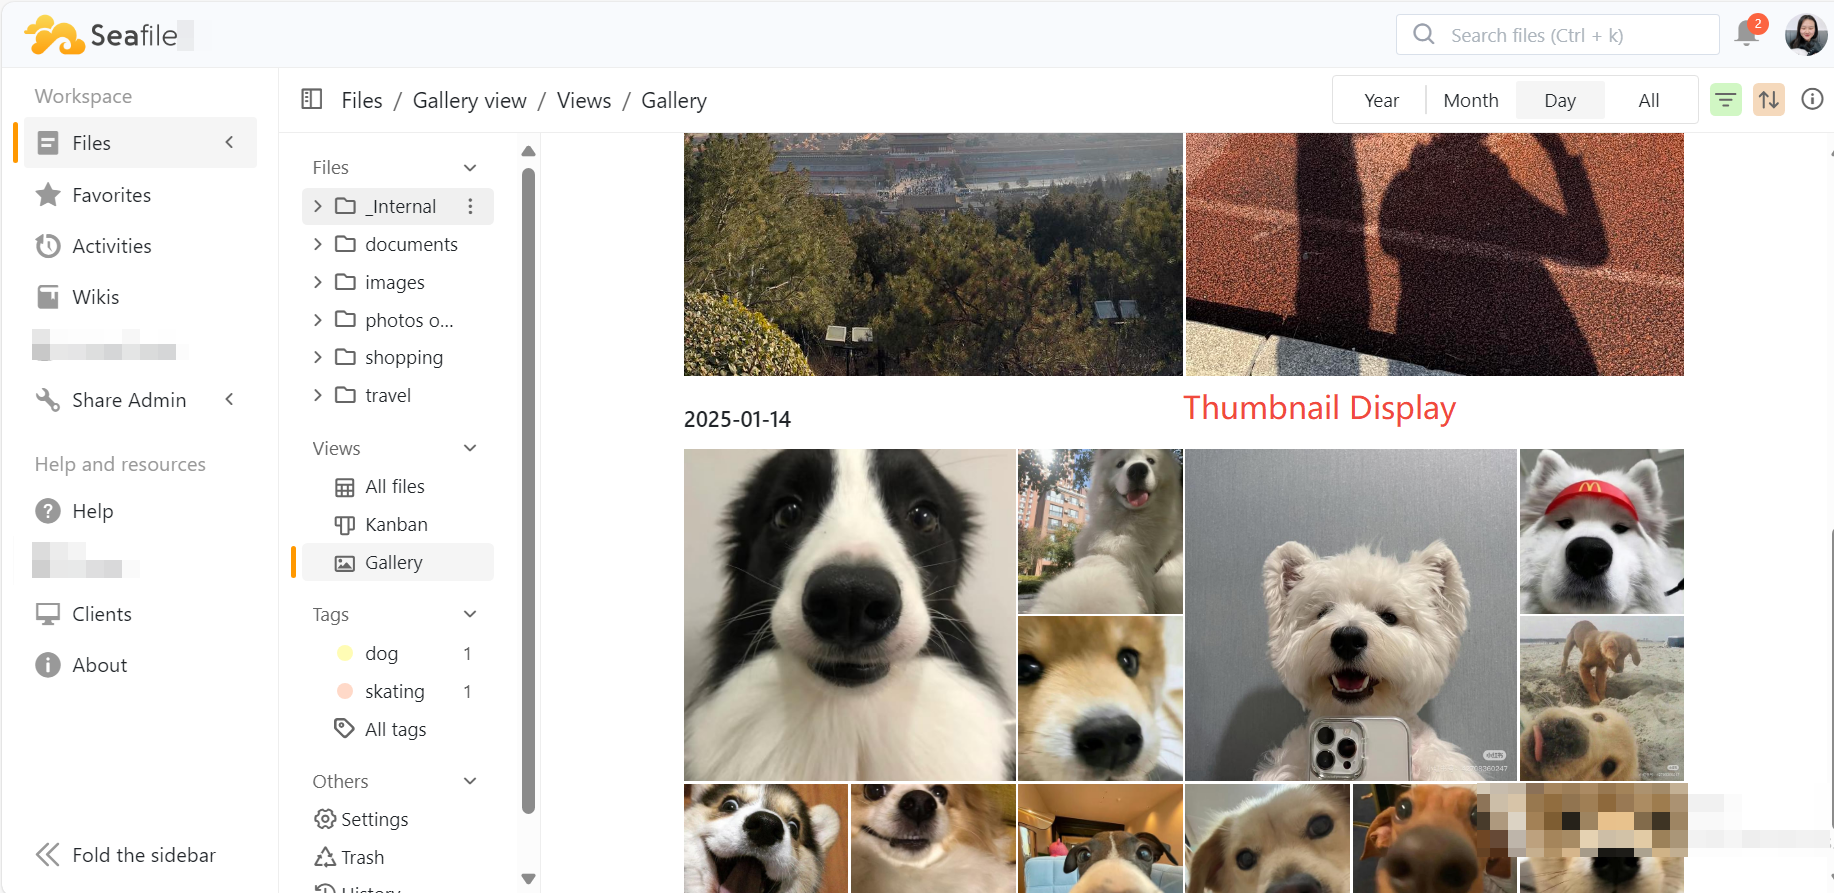Open the Kanban view
This screenshot has height=893, width=1834.
396,525
